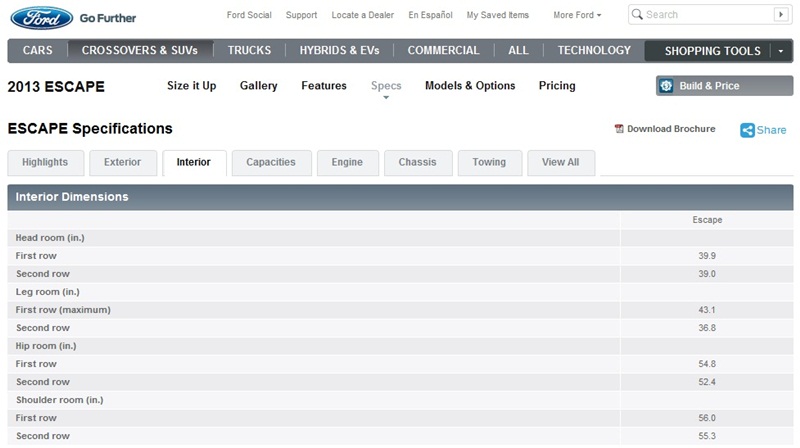The height and width of the screenshot is (448, 800).
Task: Click the 56.0 shoulder room value
Action: coord(707,418)
